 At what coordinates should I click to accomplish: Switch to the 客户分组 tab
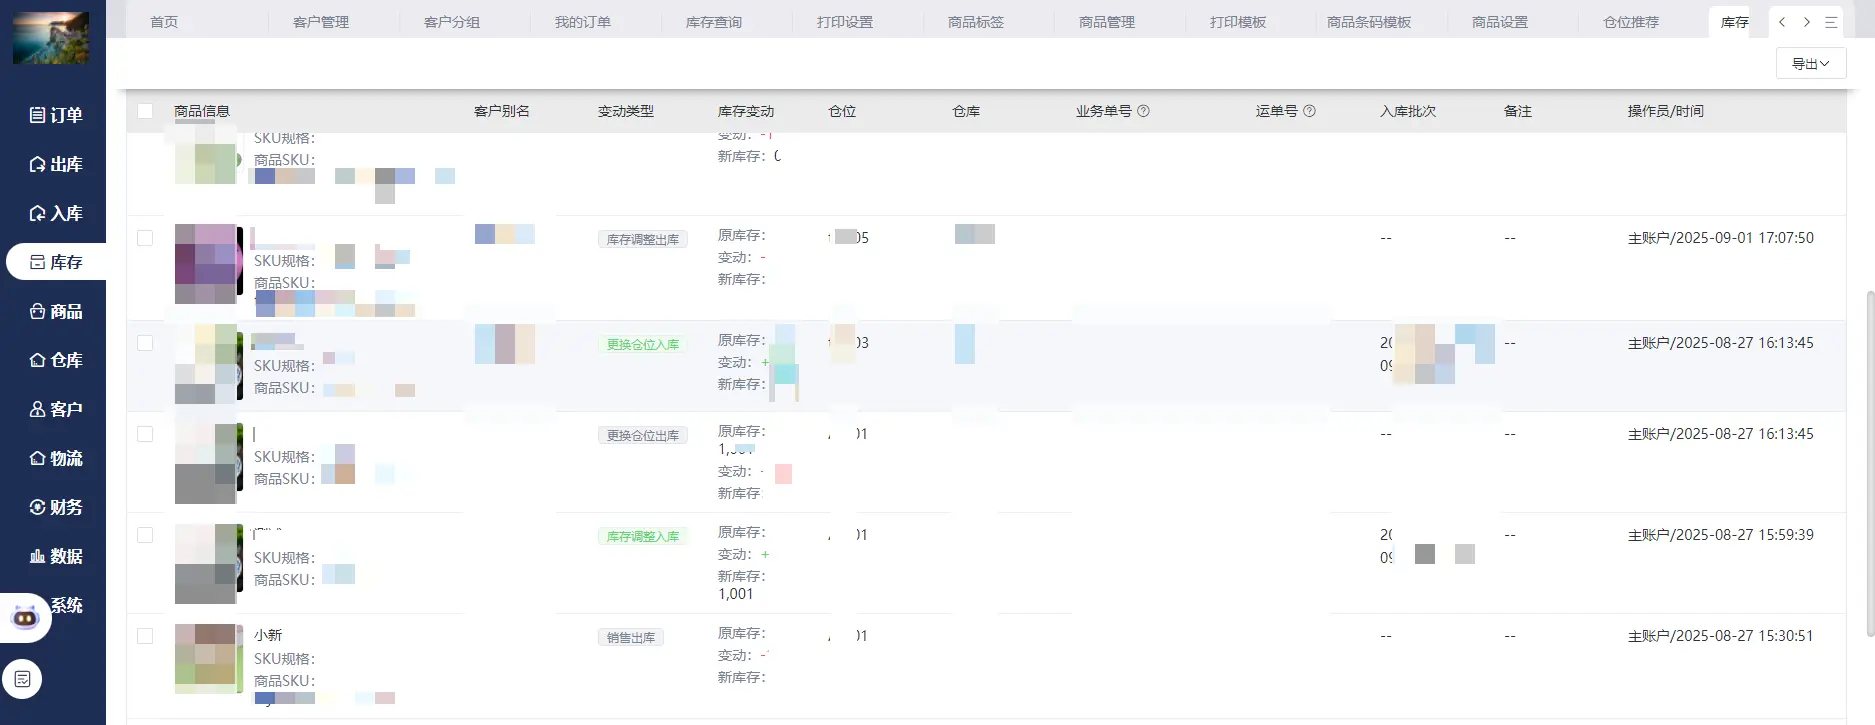click(452, 22)
